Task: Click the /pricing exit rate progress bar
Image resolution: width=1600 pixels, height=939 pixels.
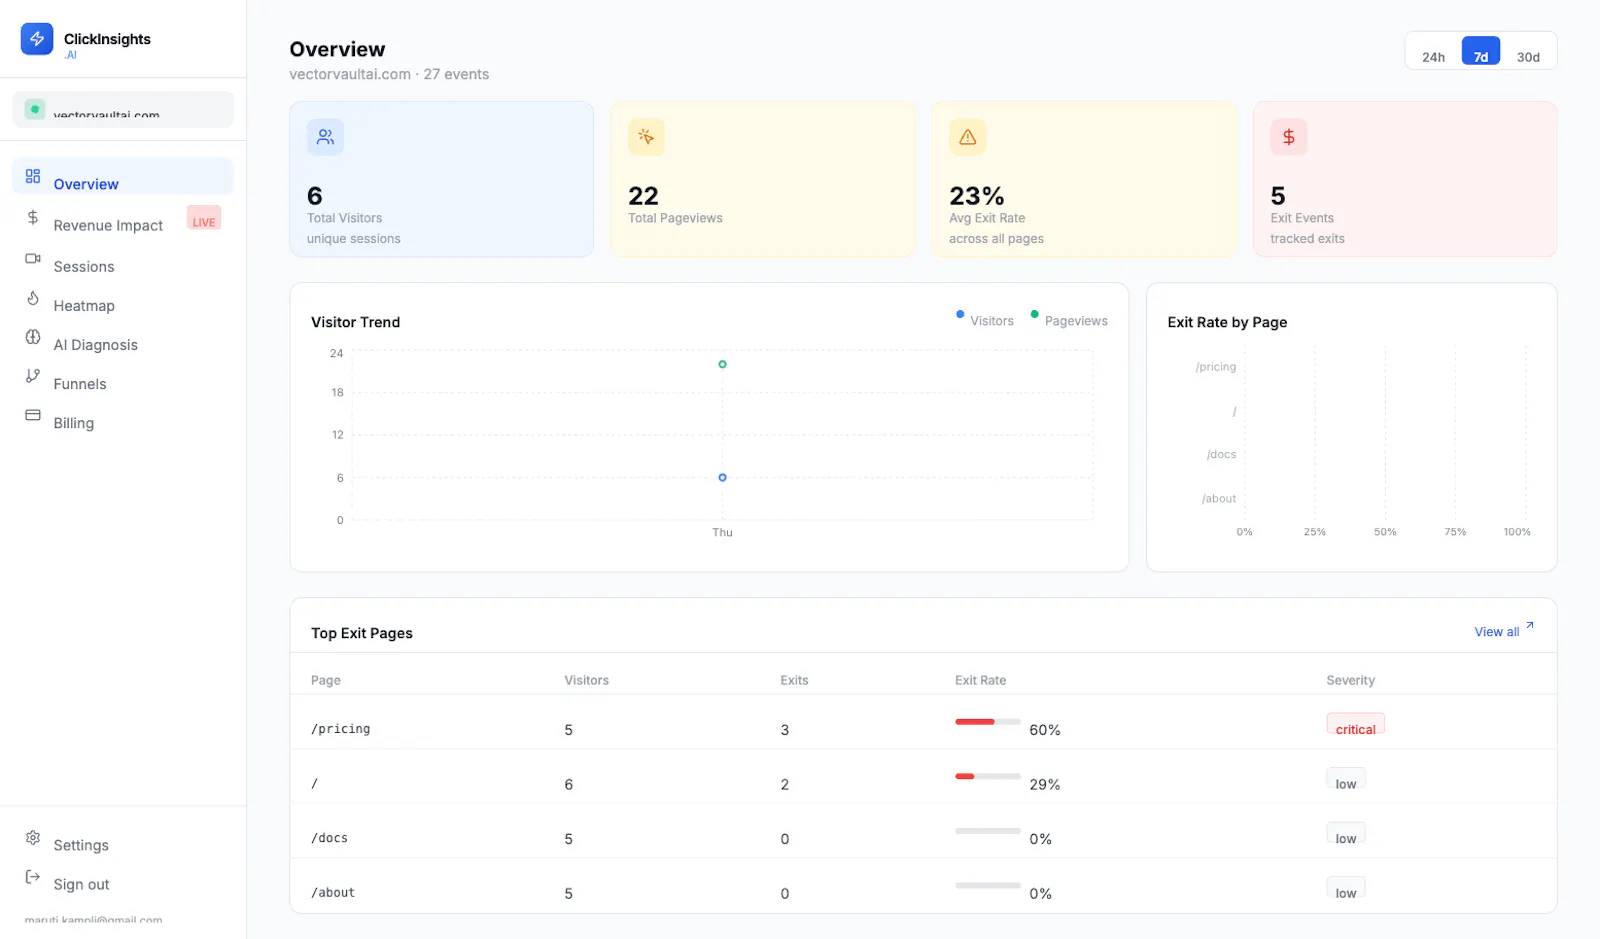Action: pyautogui.click(x=988, y=722)
